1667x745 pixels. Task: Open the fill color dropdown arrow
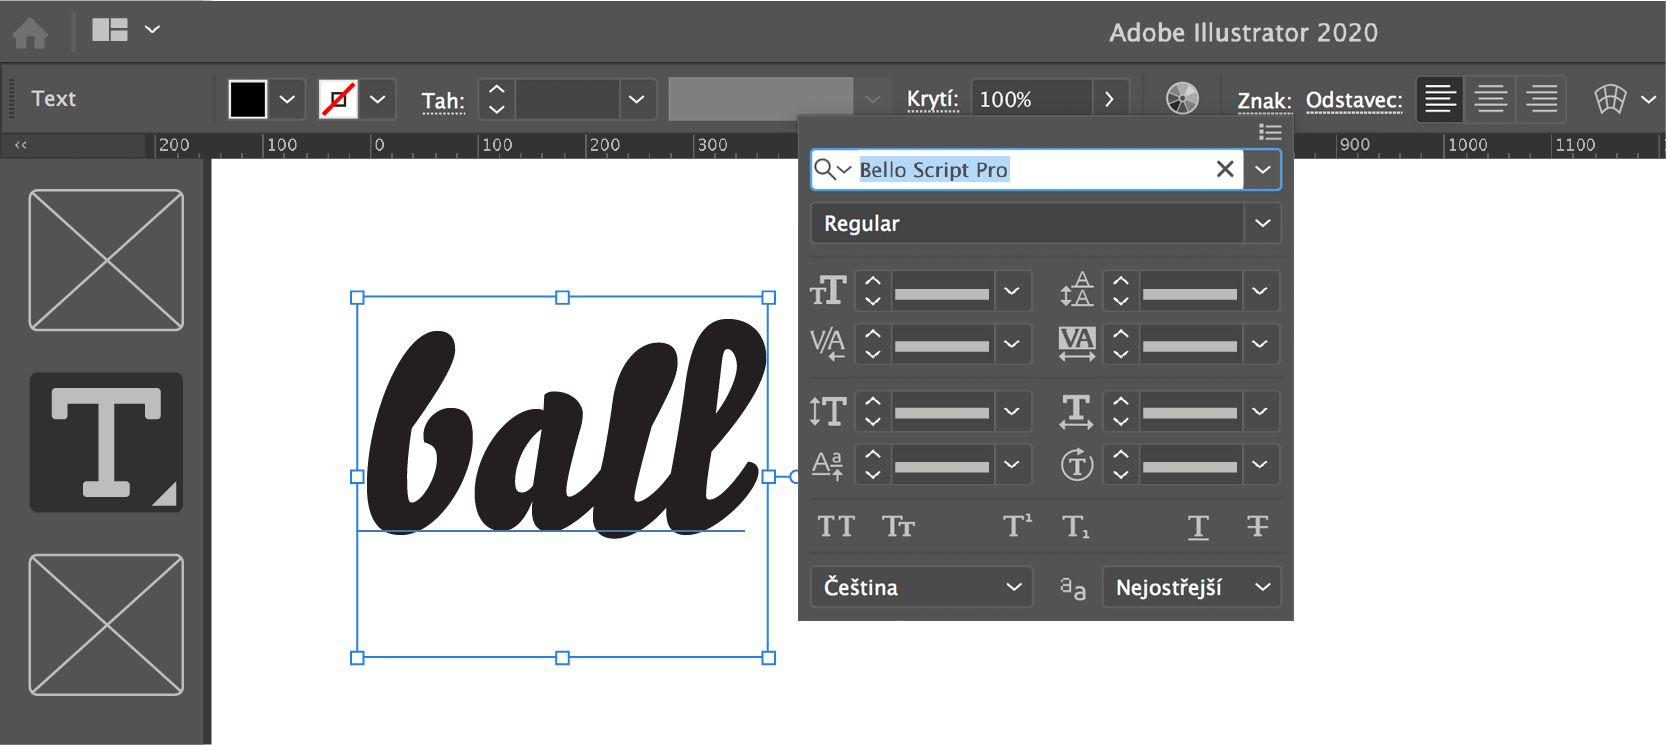tap(287, 99)
